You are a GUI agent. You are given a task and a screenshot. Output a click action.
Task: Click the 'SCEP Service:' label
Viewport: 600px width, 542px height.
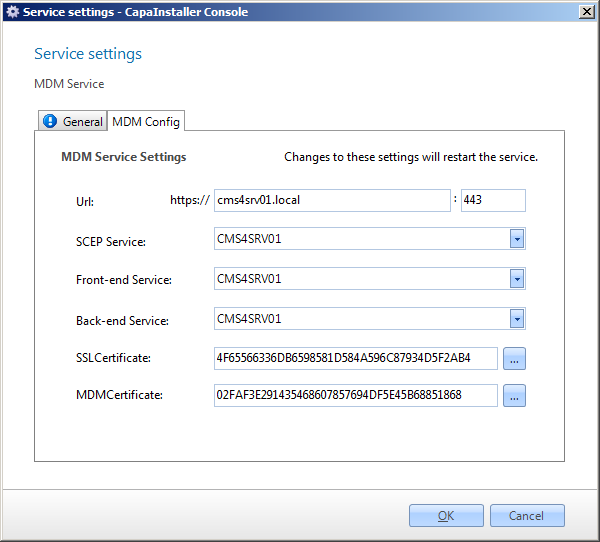111,242
